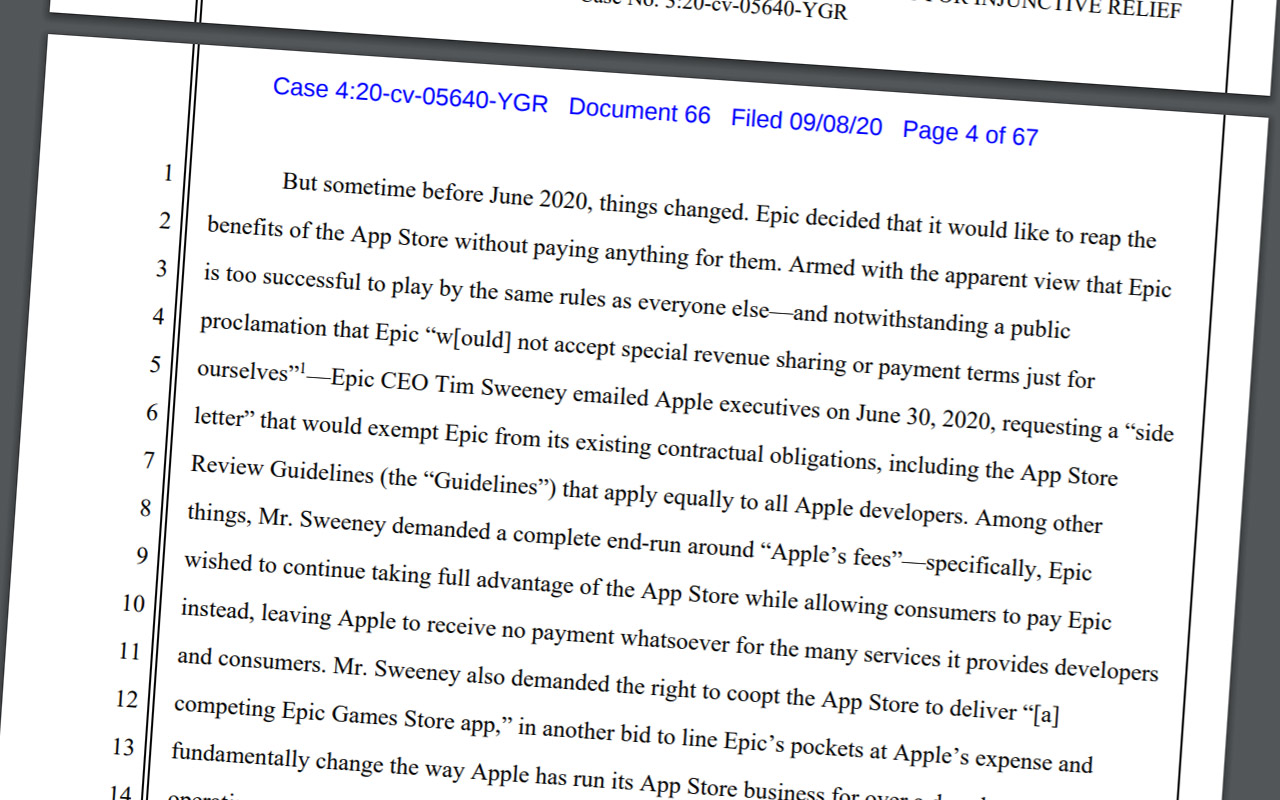
Task: Click line number 9 in the margin
Action: (141, 556)
